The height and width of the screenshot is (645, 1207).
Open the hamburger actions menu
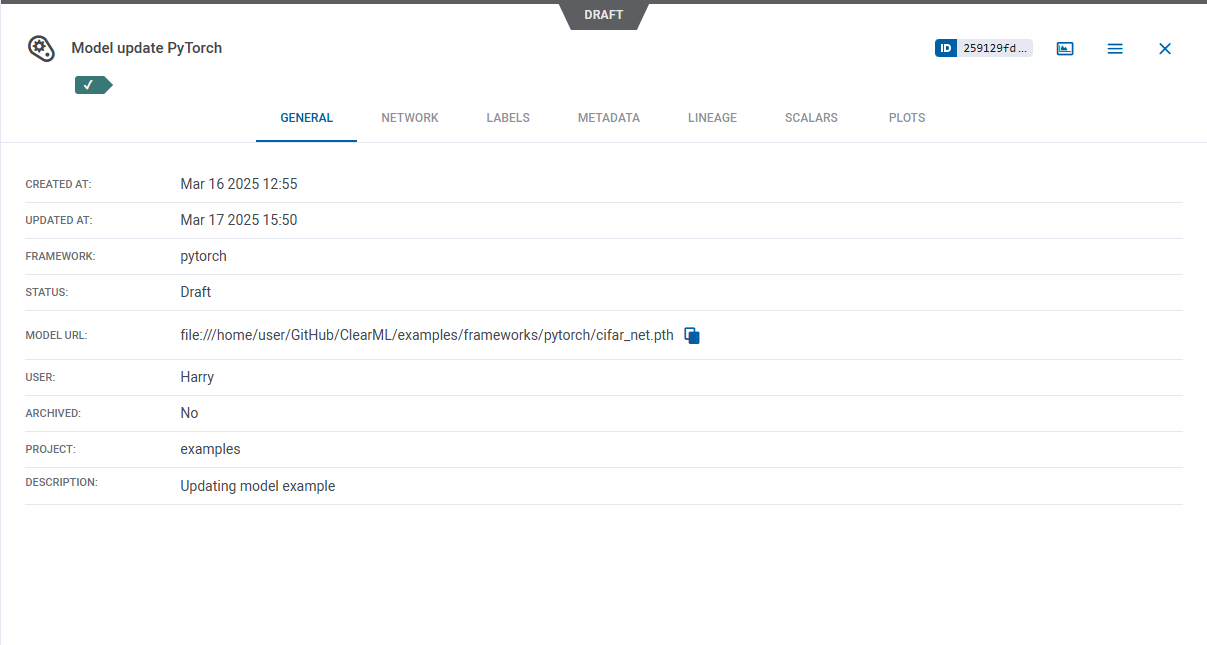point(1115,48)
